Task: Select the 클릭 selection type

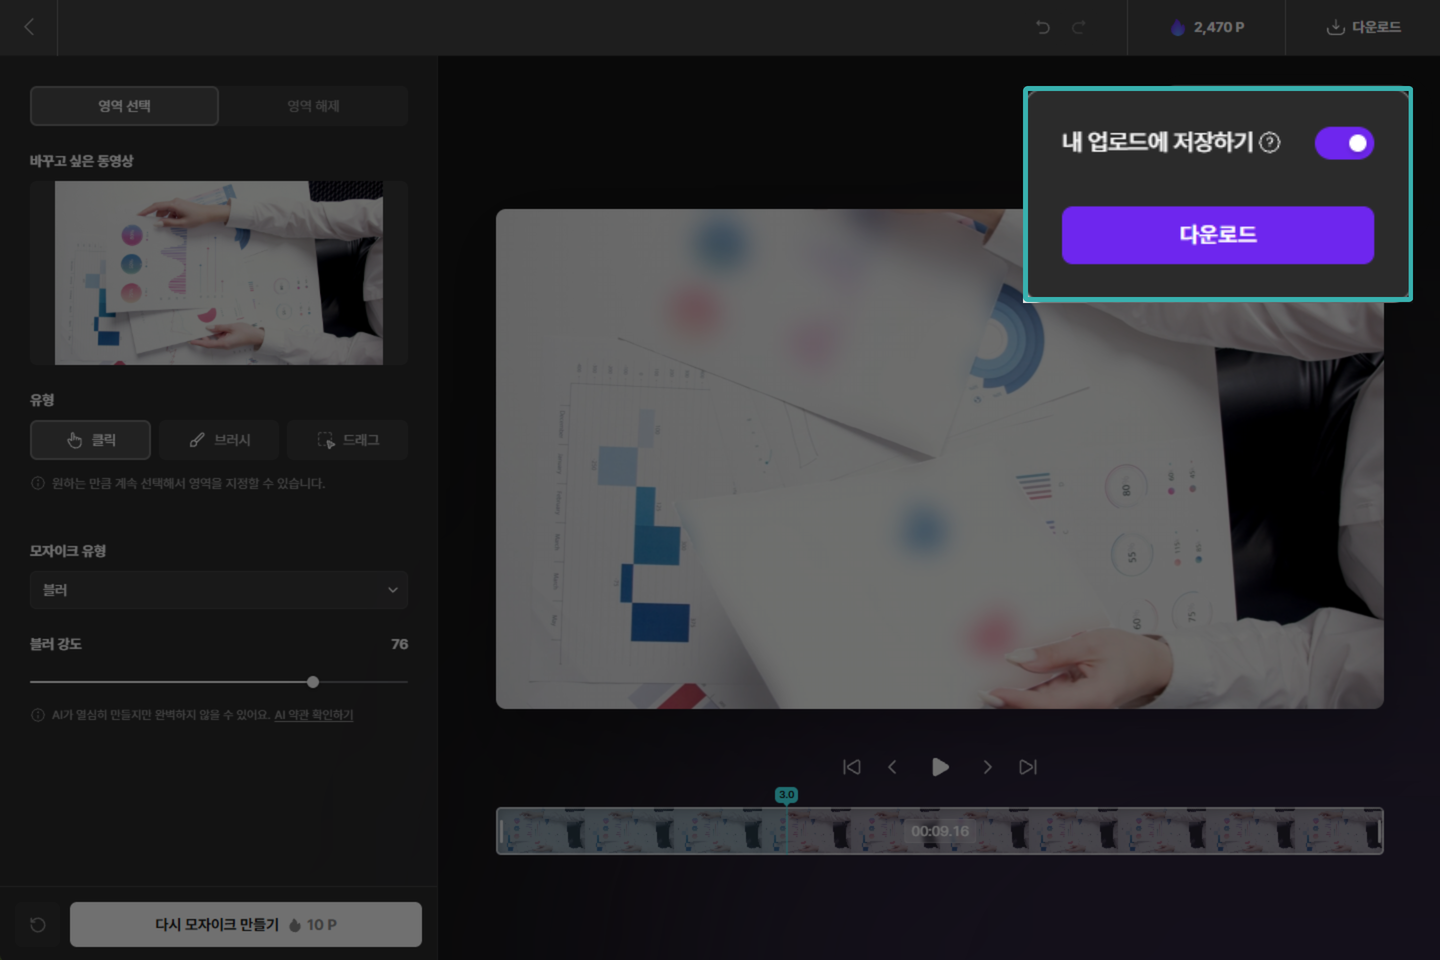Action: coord(90,440)
